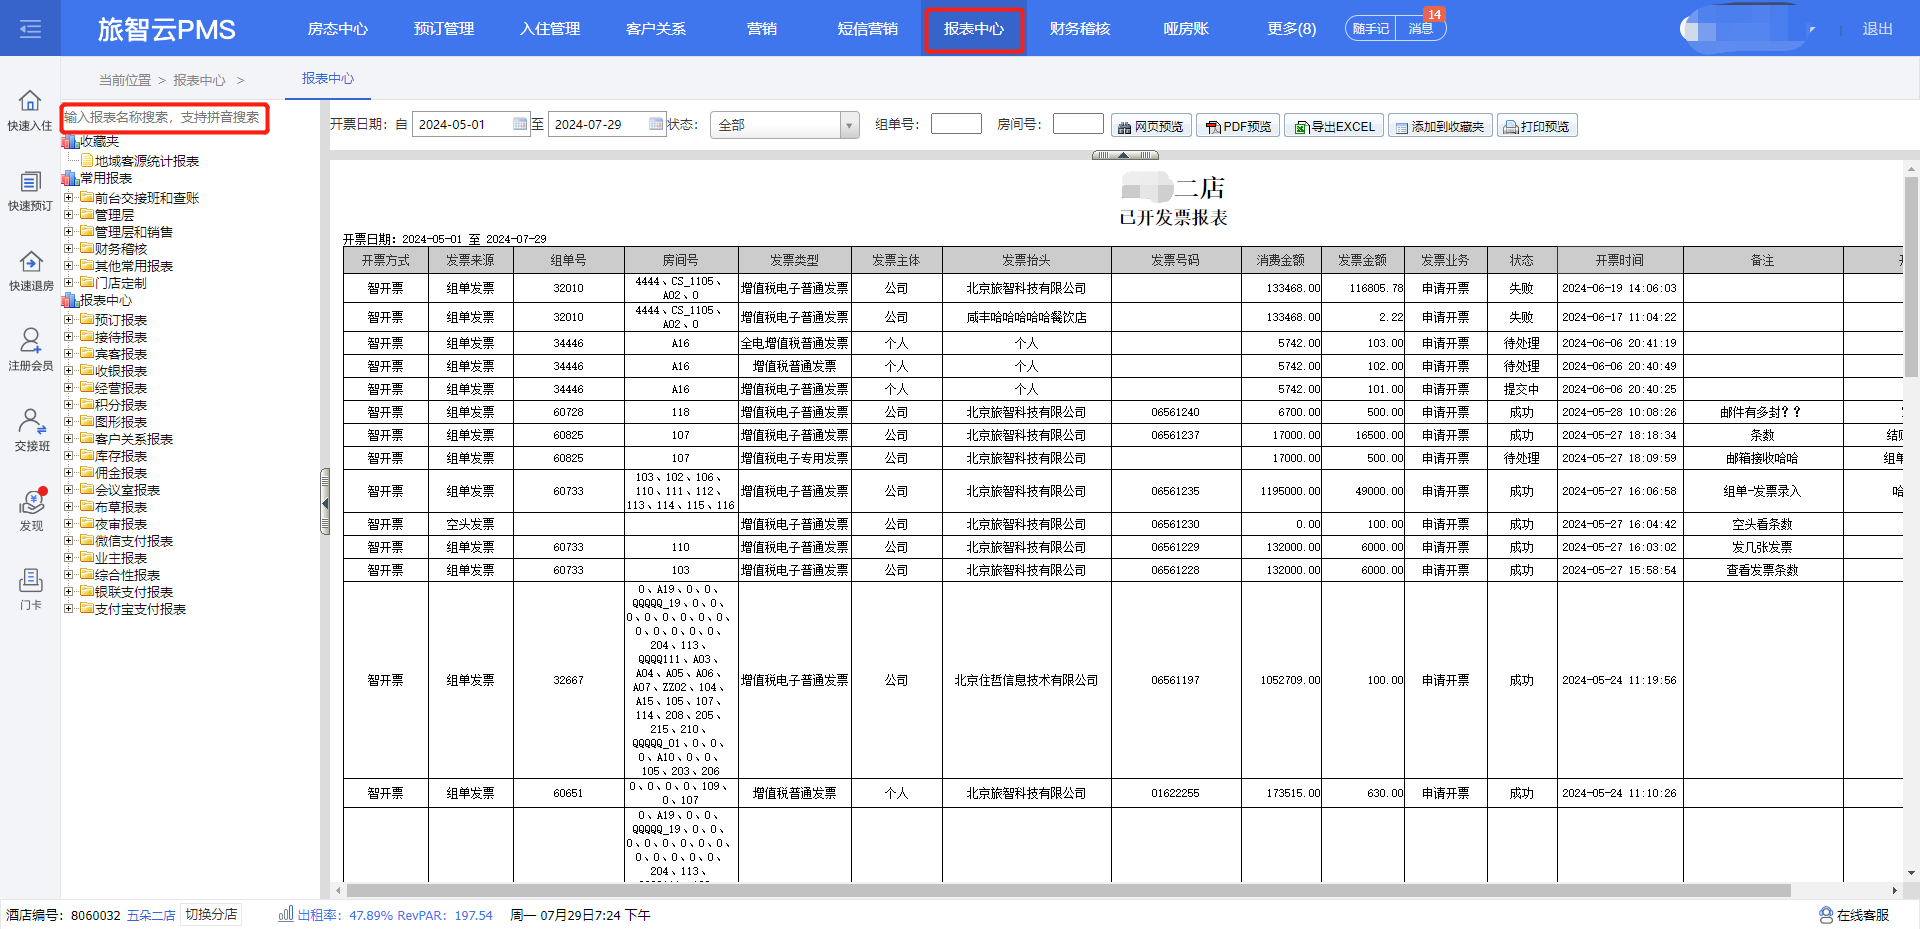Open online customer service (在线客服)

[1854, 915]
